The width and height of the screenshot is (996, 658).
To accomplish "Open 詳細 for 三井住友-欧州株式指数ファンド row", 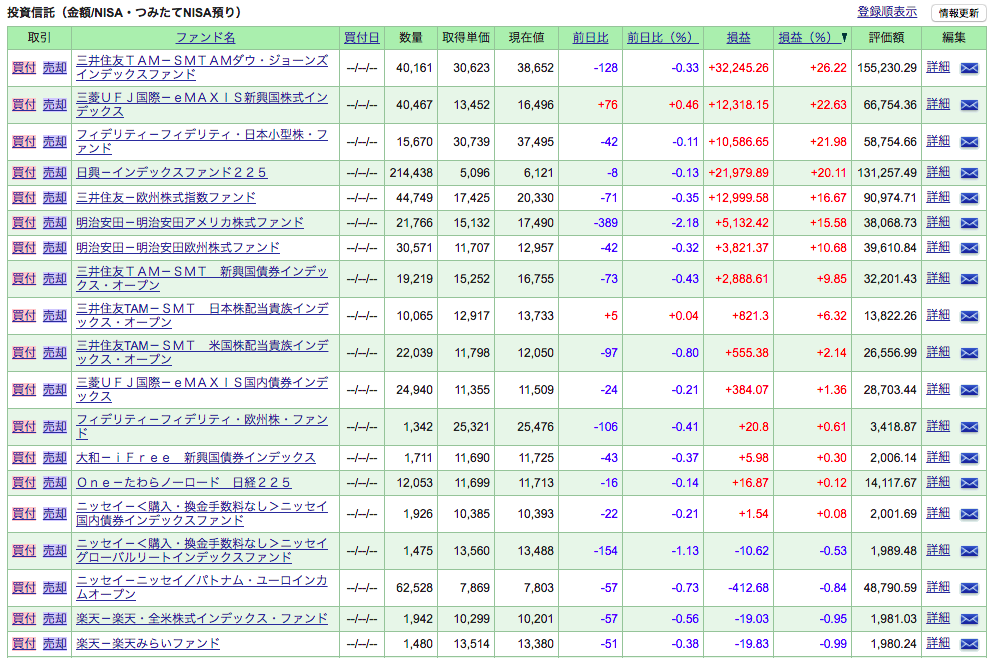I will point(938,197).
